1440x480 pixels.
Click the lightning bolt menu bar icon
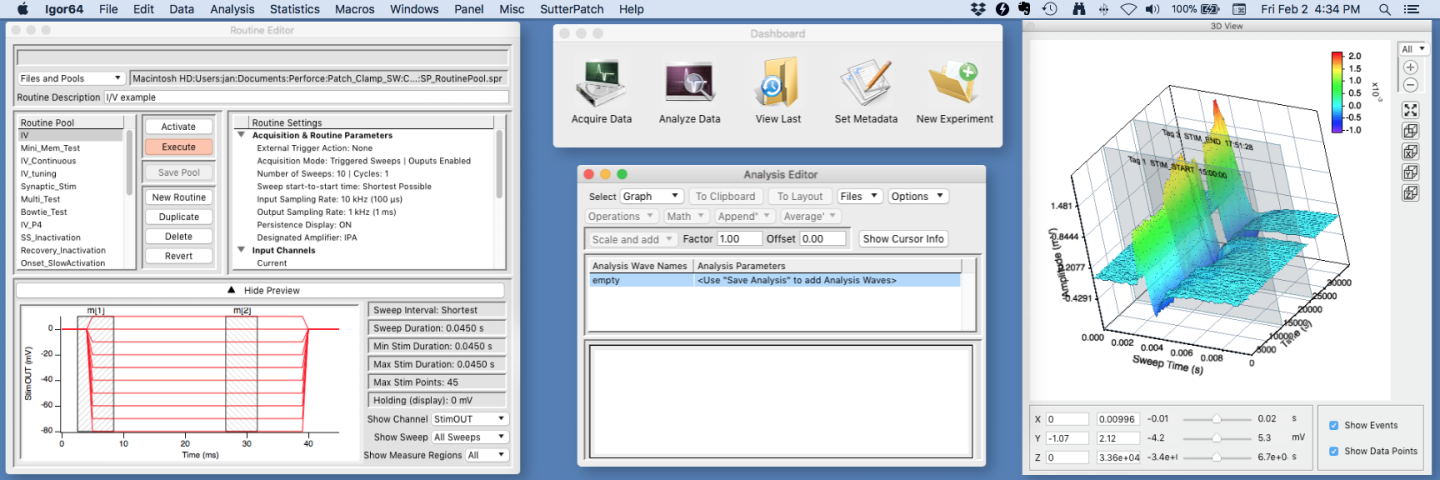1002,9
